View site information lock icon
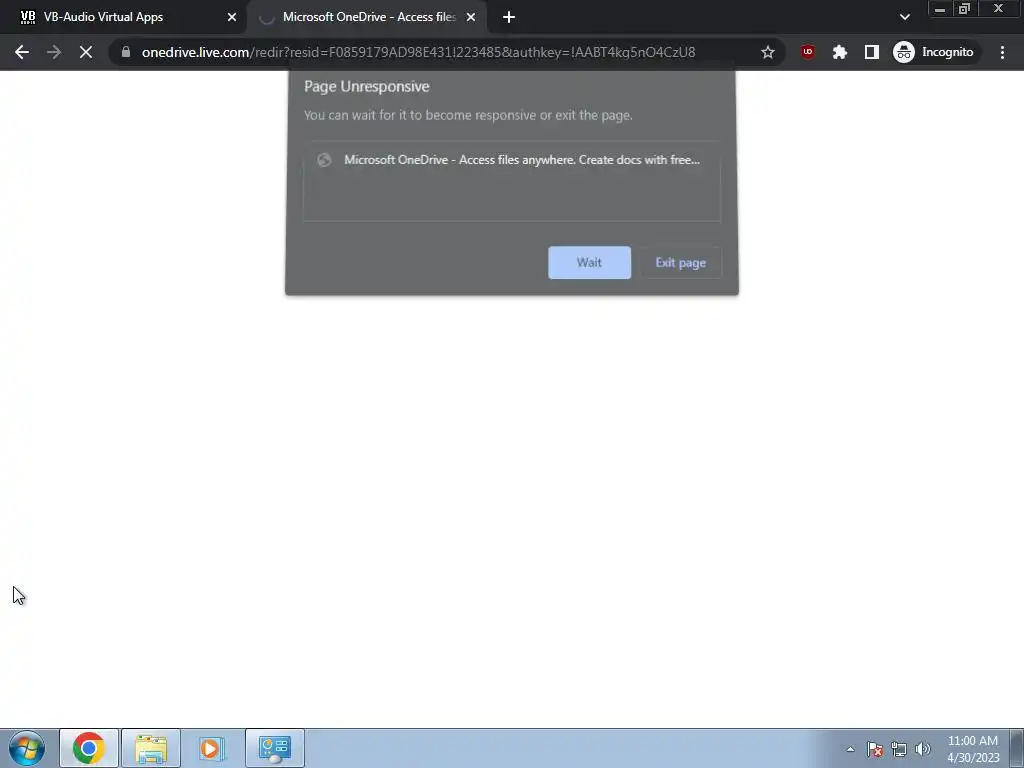This screenshot has height=768, width=1024. (126, 52)
